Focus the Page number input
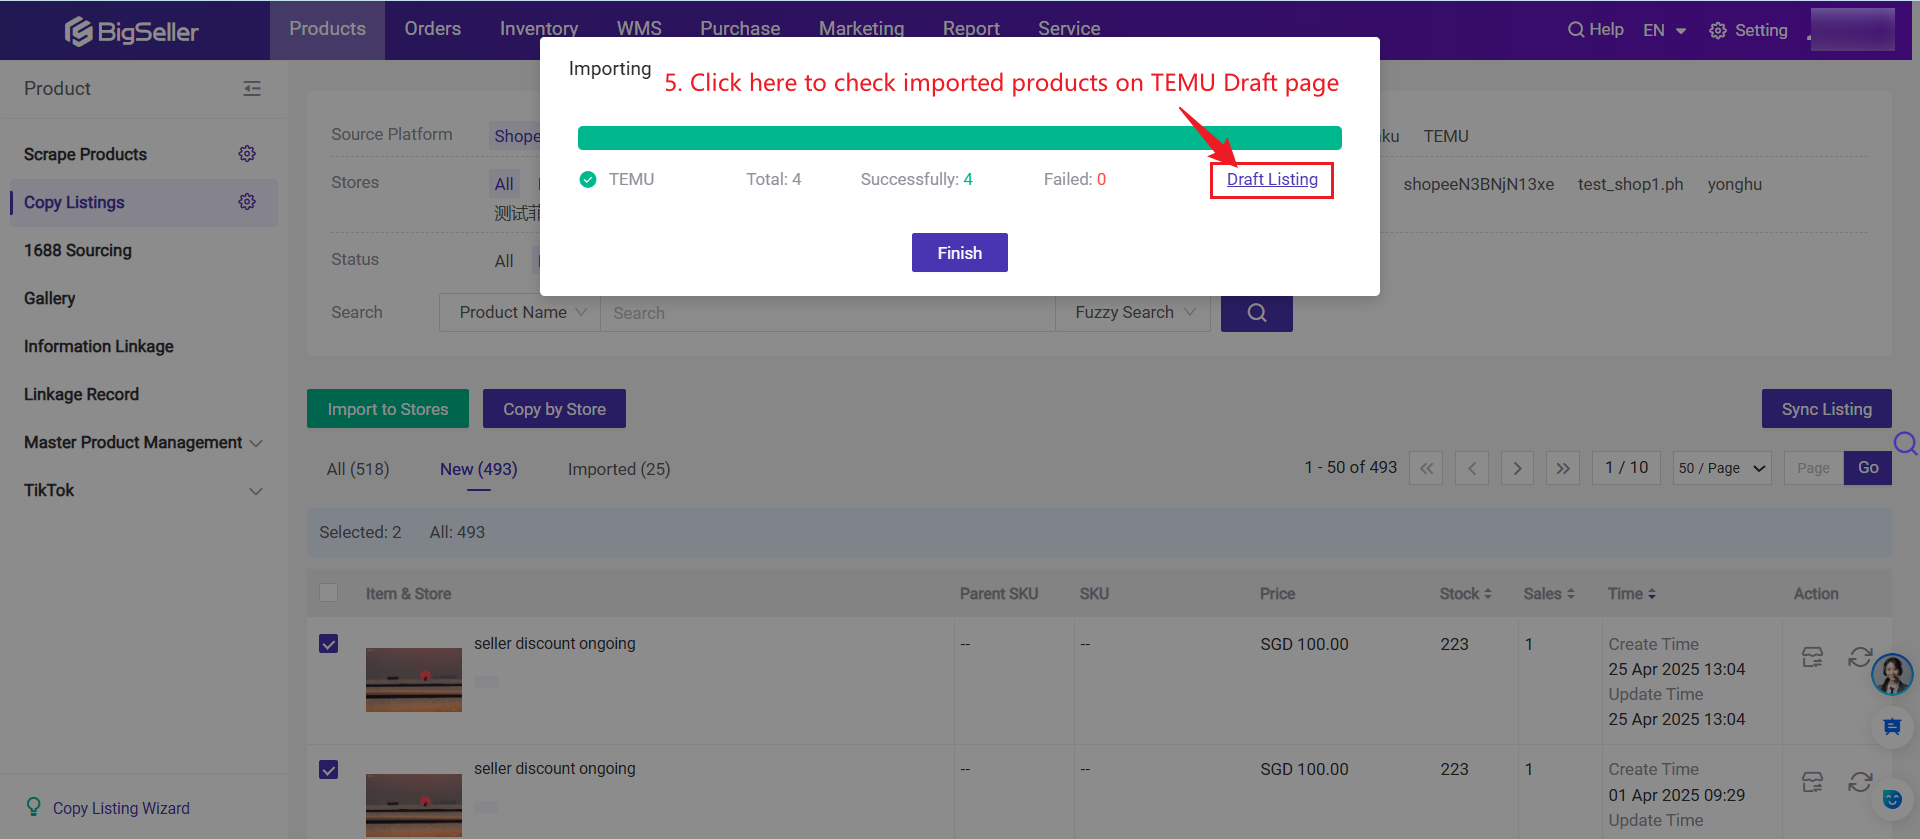The height and width of the screenshot is (839, 1920). click(x=1813, y=468)
